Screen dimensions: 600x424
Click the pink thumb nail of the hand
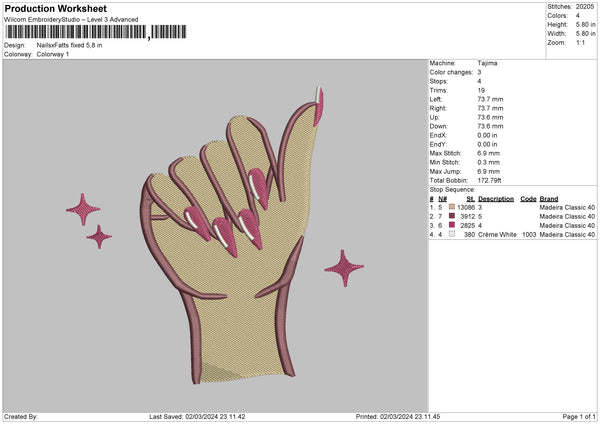coord(318,107)
